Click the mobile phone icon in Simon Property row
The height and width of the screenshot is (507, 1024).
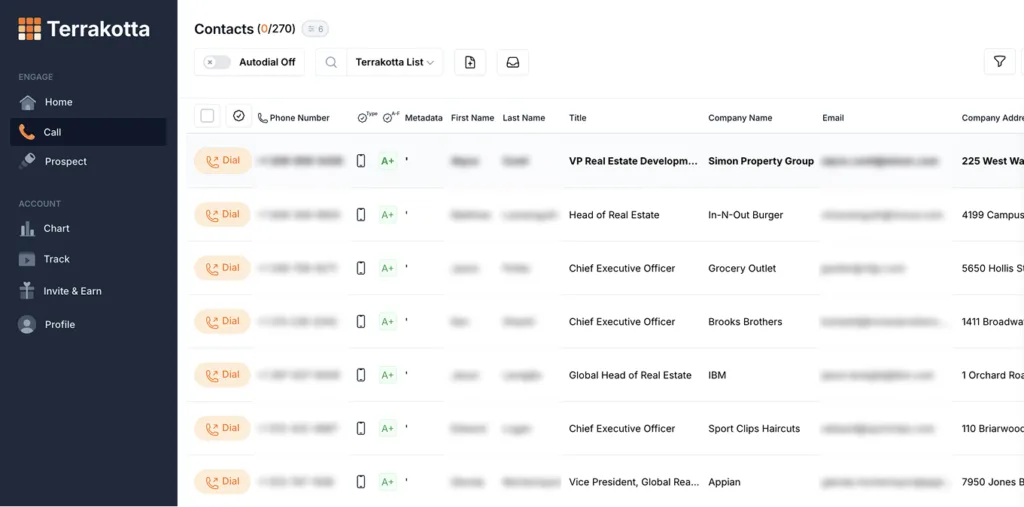[360, 161]
